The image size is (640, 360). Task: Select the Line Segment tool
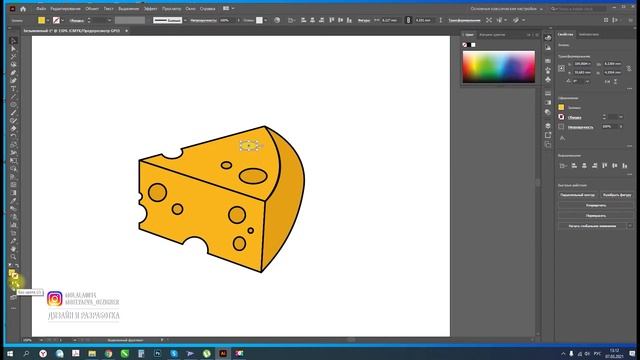[x=13, y=97]
